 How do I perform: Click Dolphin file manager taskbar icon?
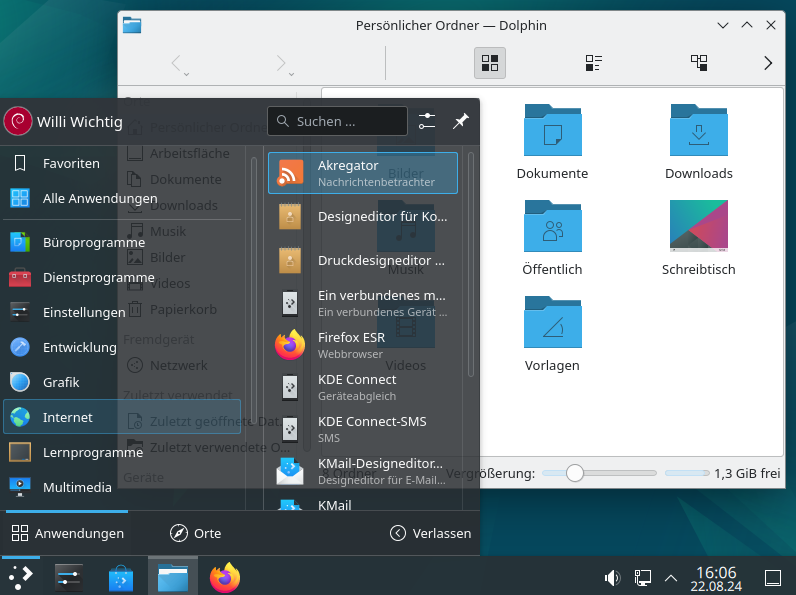point(173,577)
